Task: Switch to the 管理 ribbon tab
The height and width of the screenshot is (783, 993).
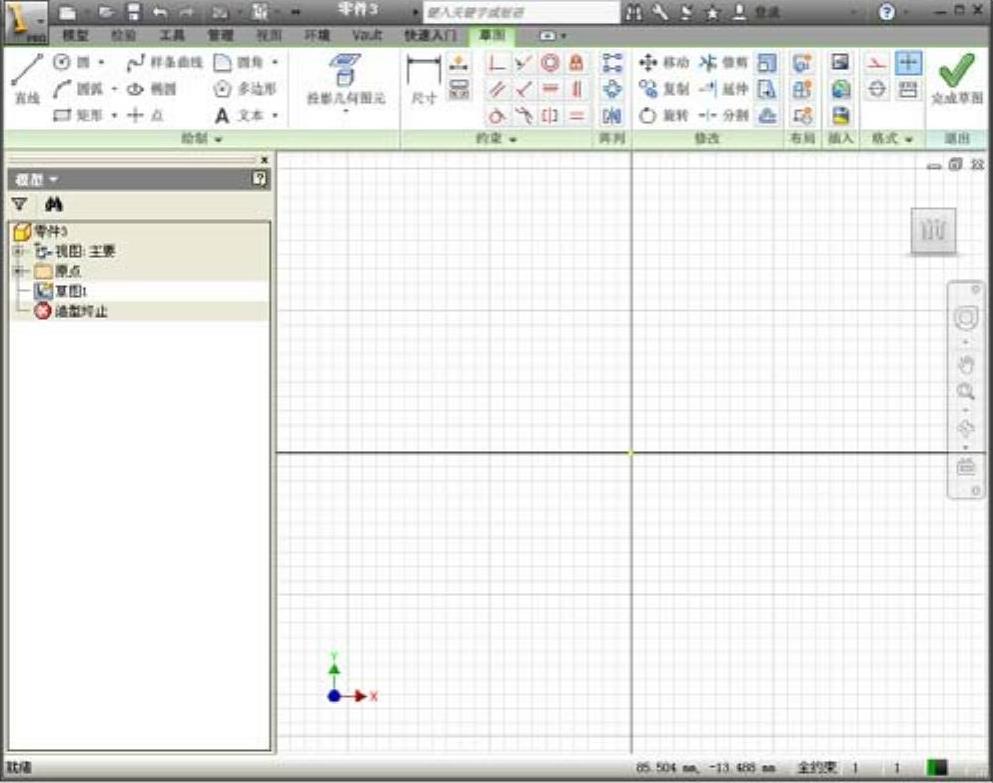Action: click(220, 35)
